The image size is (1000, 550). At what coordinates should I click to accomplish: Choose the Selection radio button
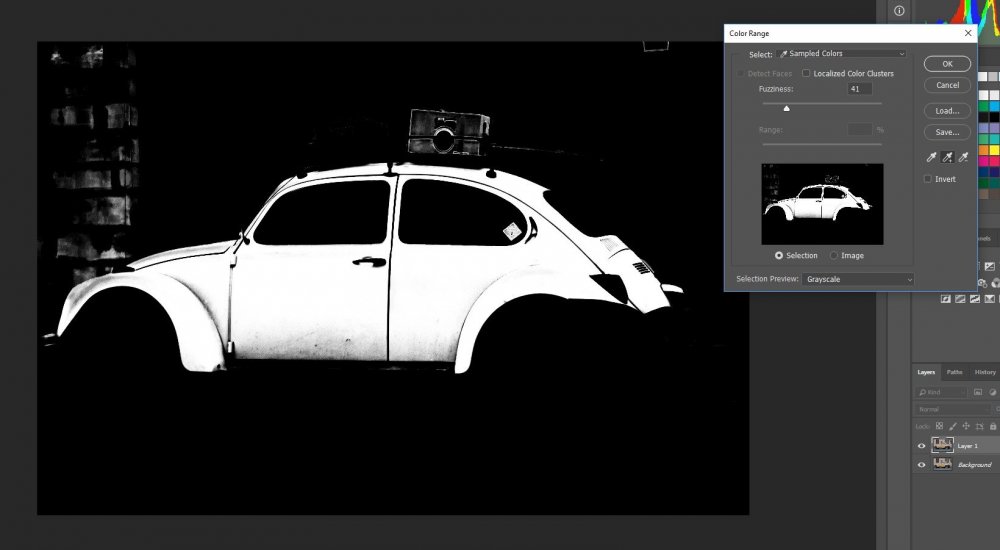coord(779,255)
